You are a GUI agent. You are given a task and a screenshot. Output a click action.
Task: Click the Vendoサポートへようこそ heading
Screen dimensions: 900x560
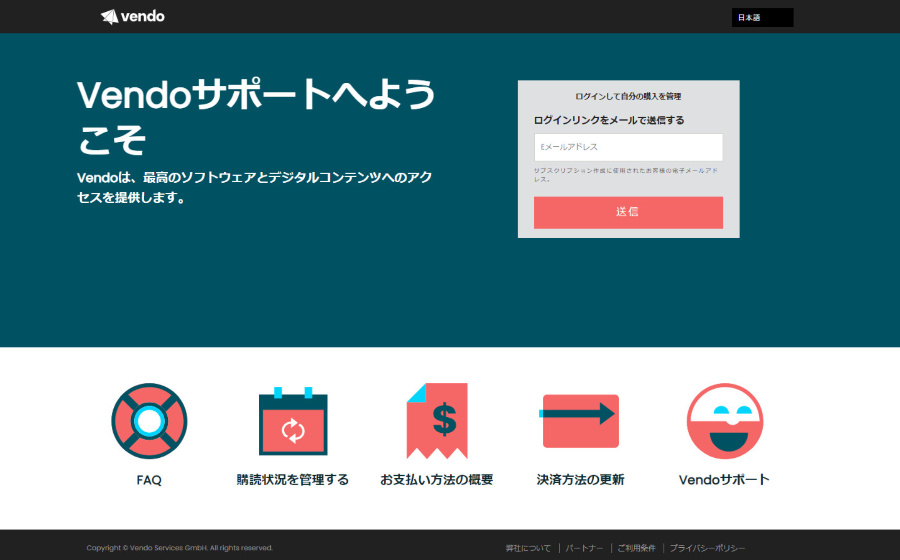point(257,118)
